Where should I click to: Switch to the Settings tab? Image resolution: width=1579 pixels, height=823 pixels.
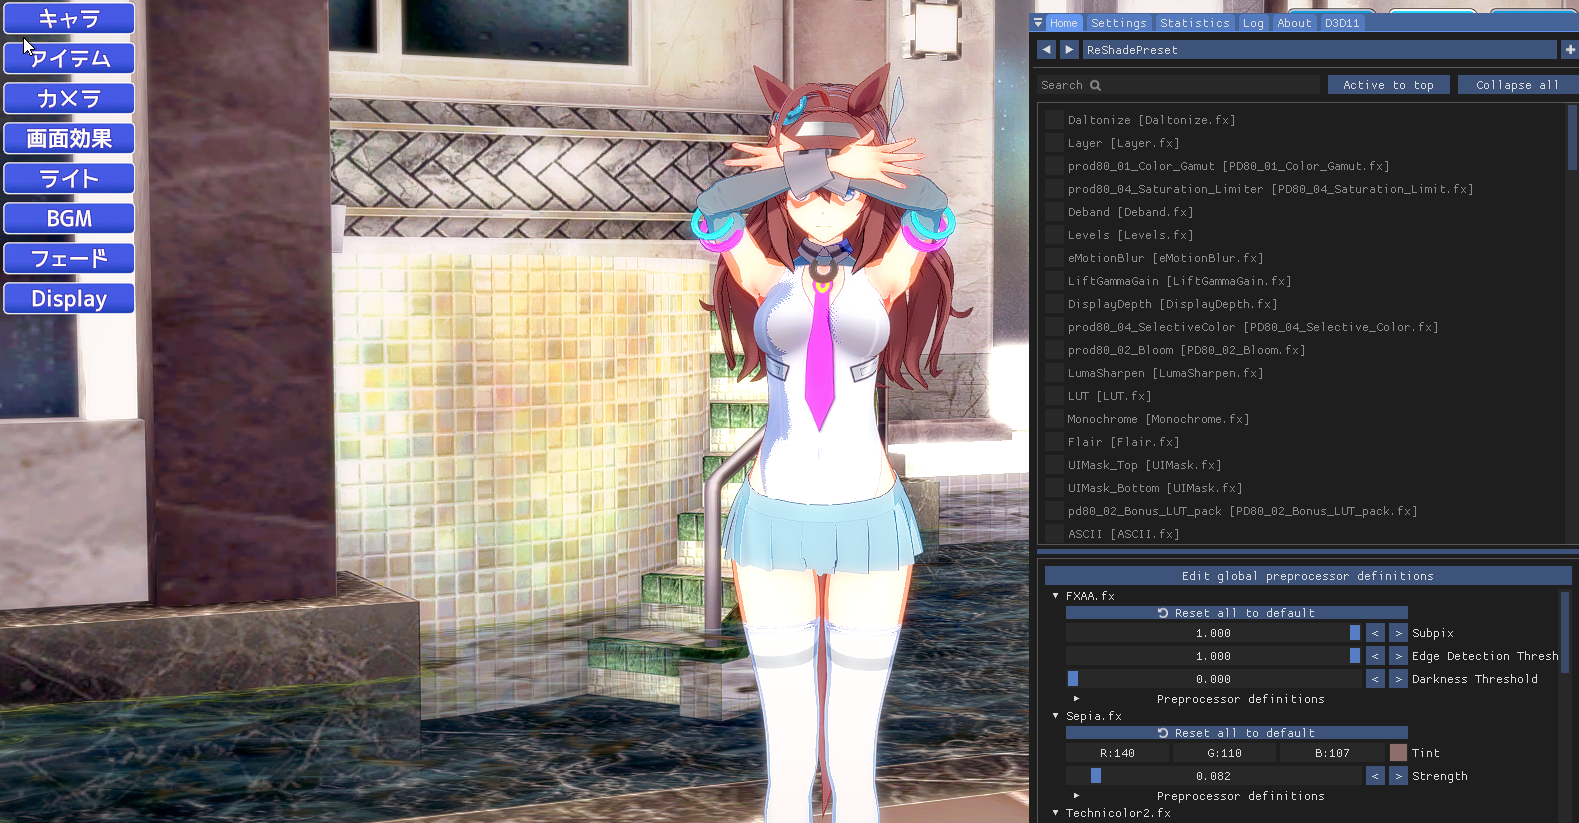[x=1118, y=23]
